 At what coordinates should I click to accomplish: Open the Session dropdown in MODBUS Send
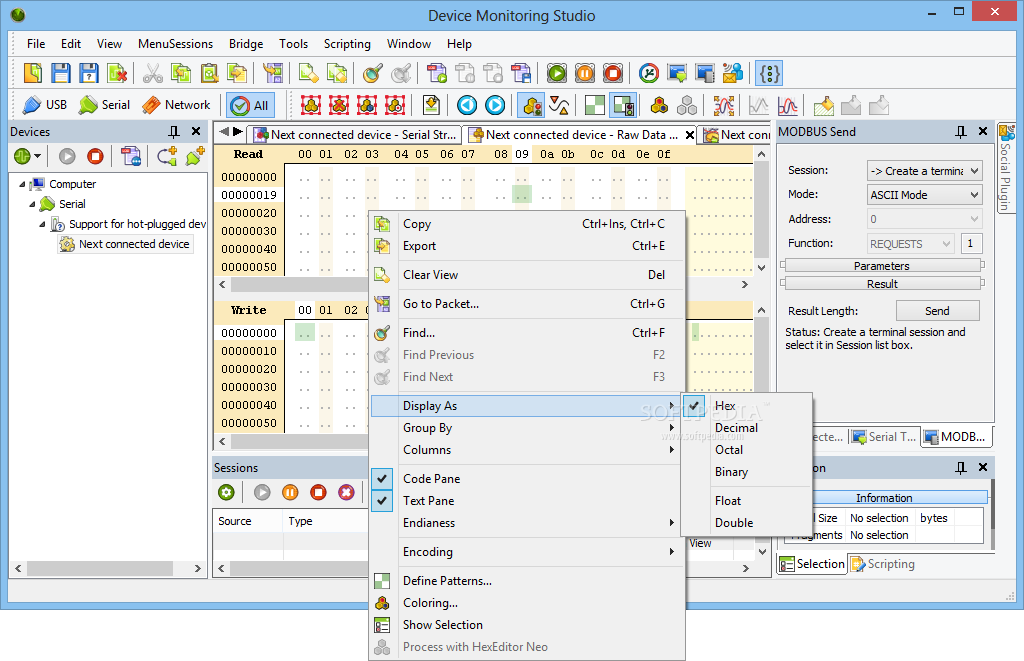[x=924, y=170]
